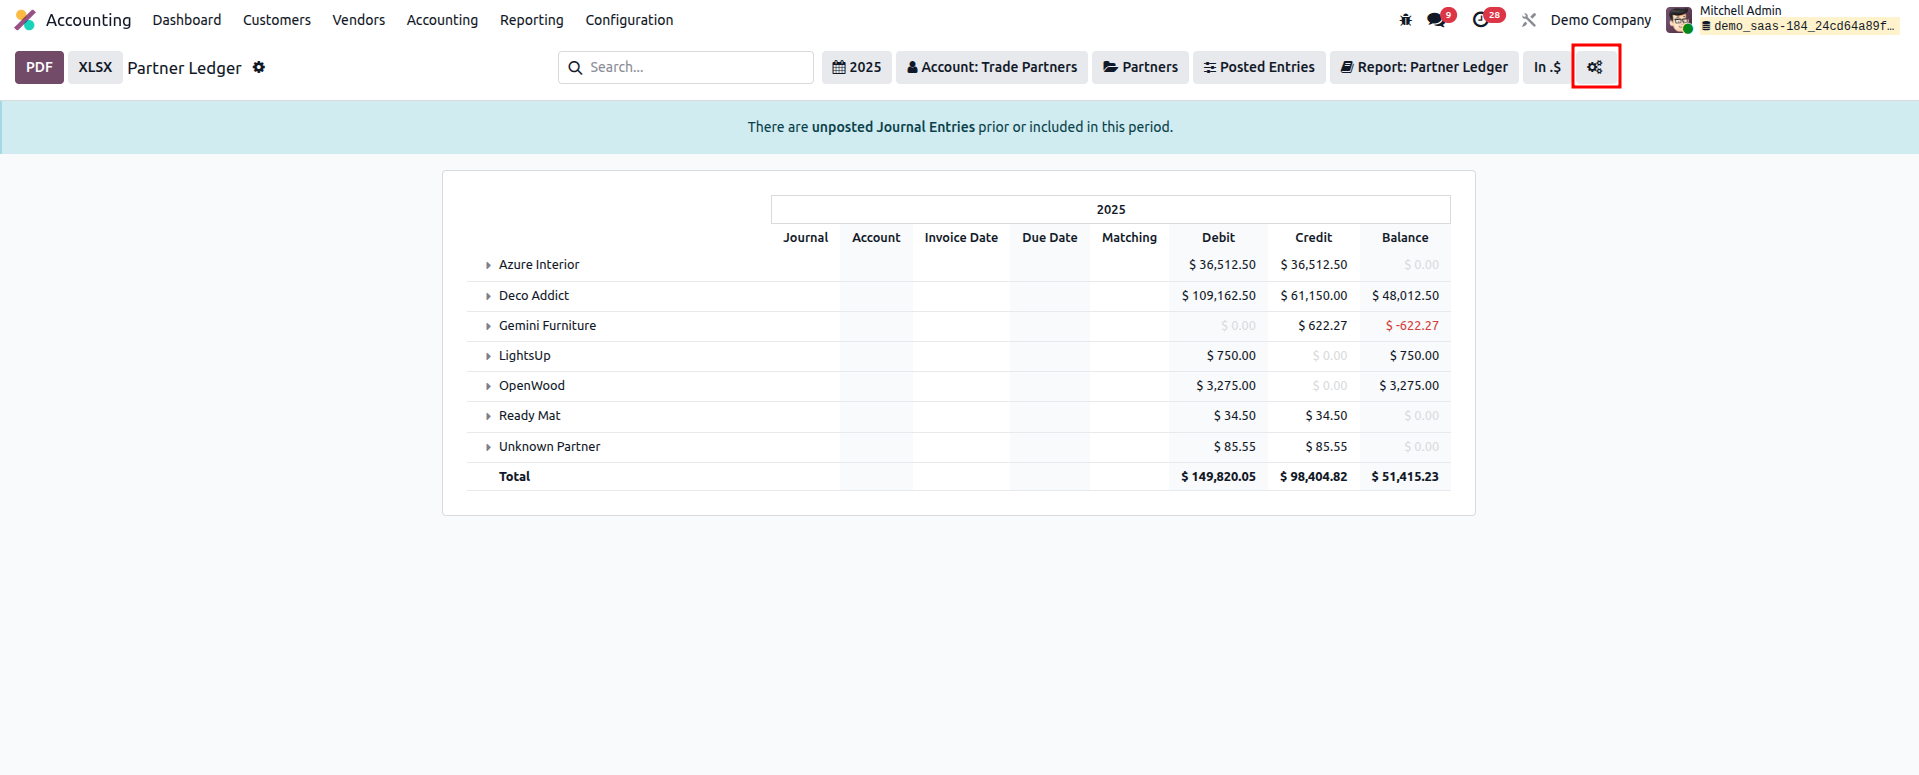
Task: Click the wrench tools icon
Action: 1529,20
